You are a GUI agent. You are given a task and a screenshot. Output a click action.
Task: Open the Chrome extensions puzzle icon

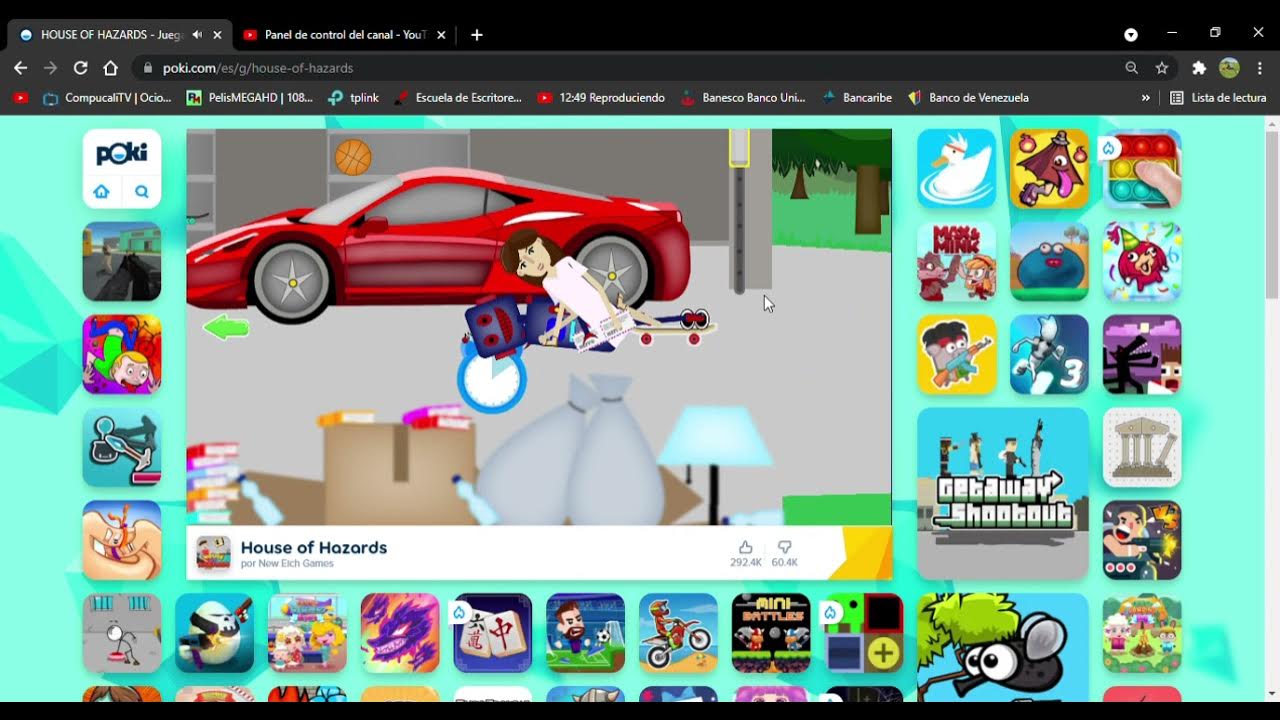[1199, 68]
